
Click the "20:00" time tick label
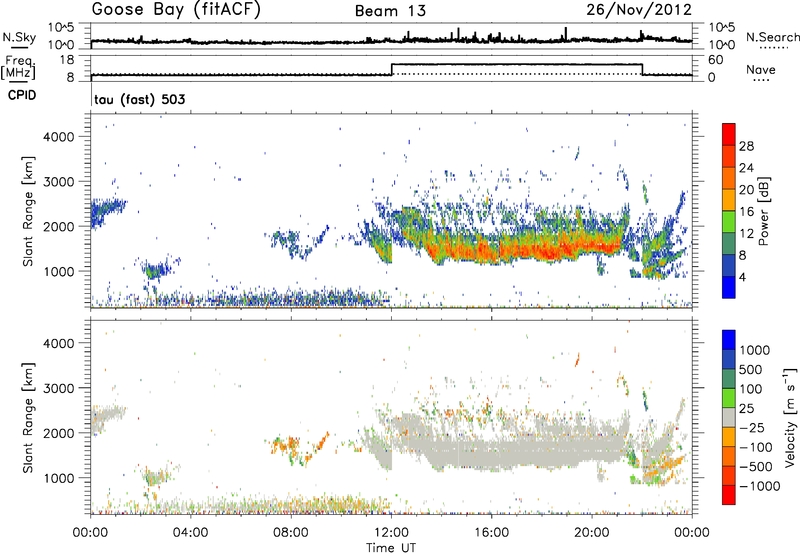pos(591,533)
